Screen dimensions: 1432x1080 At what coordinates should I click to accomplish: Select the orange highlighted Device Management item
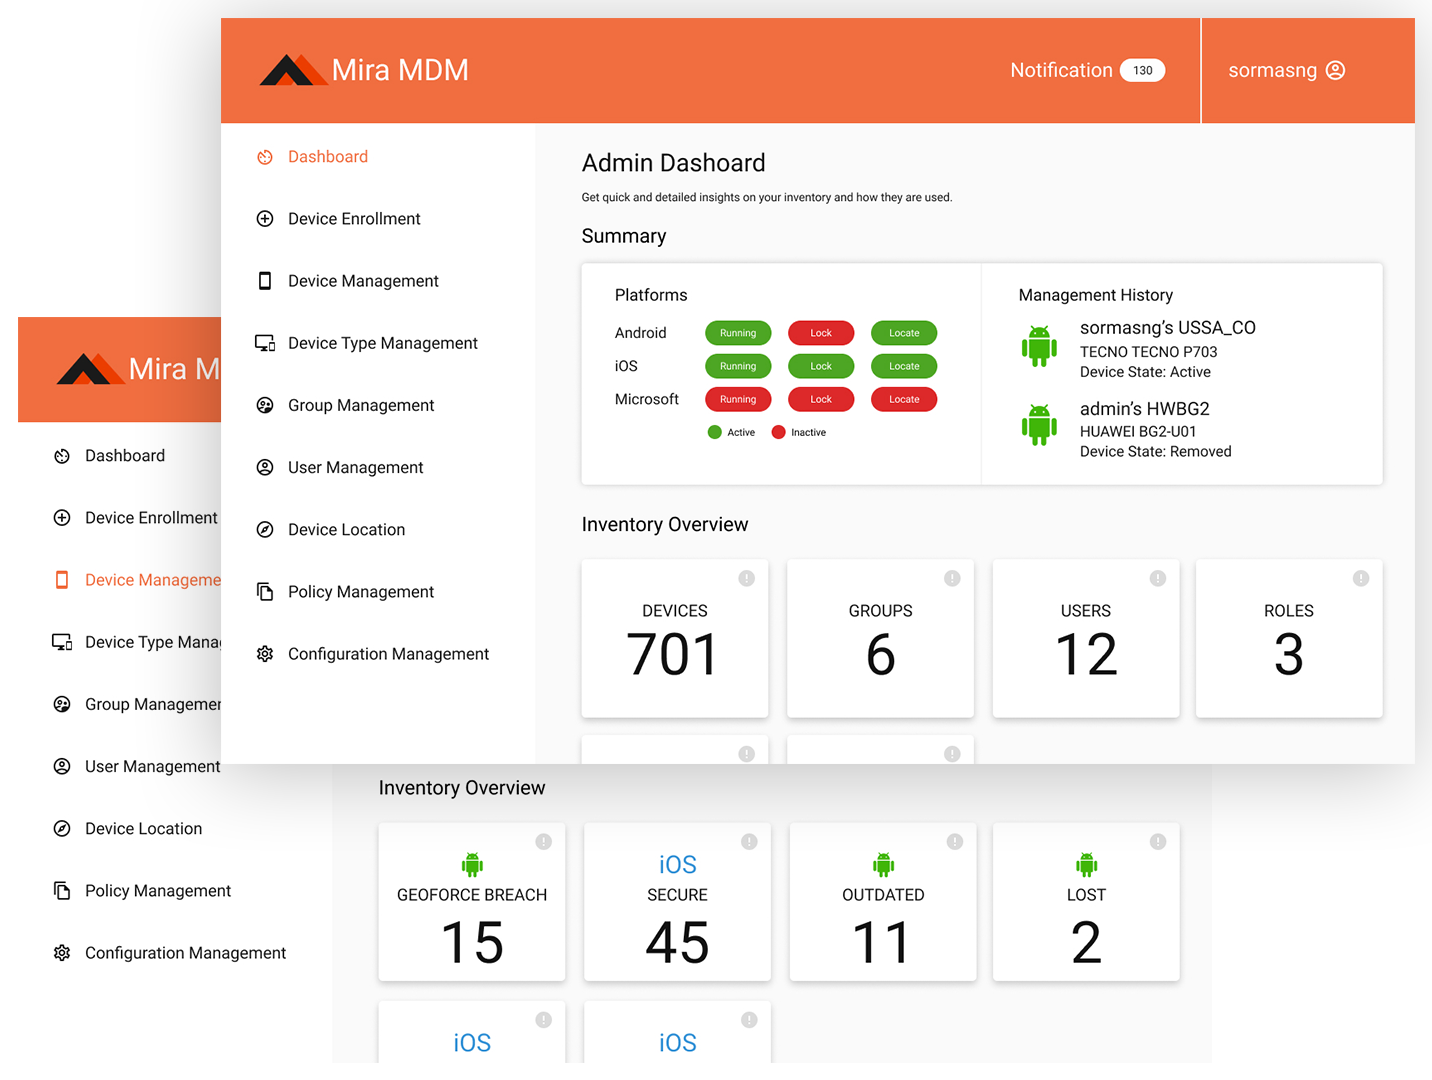pyautogui.click(x=150, y=580)
